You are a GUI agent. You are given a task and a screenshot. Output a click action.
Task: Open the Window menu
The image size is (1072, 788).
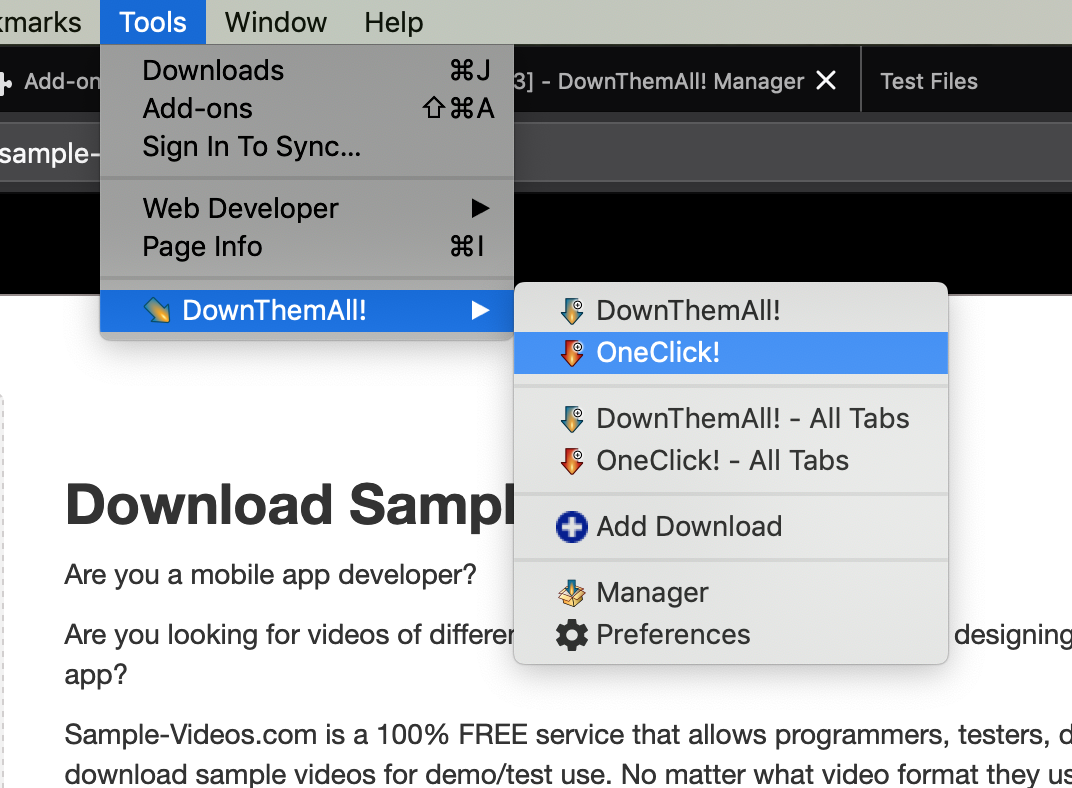[276, 22]
